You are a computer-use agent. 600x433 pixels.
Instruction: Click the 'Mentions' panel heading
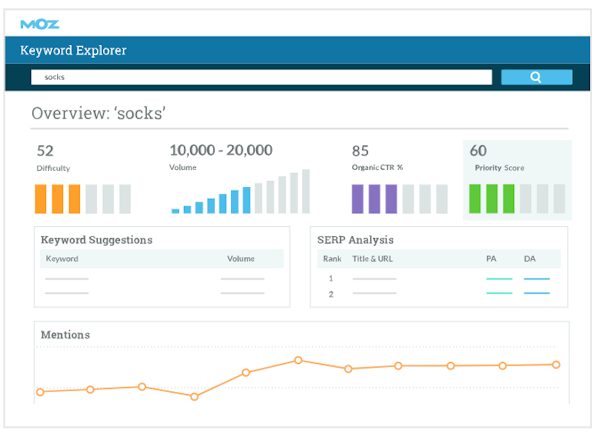click(x=65, y=335)
